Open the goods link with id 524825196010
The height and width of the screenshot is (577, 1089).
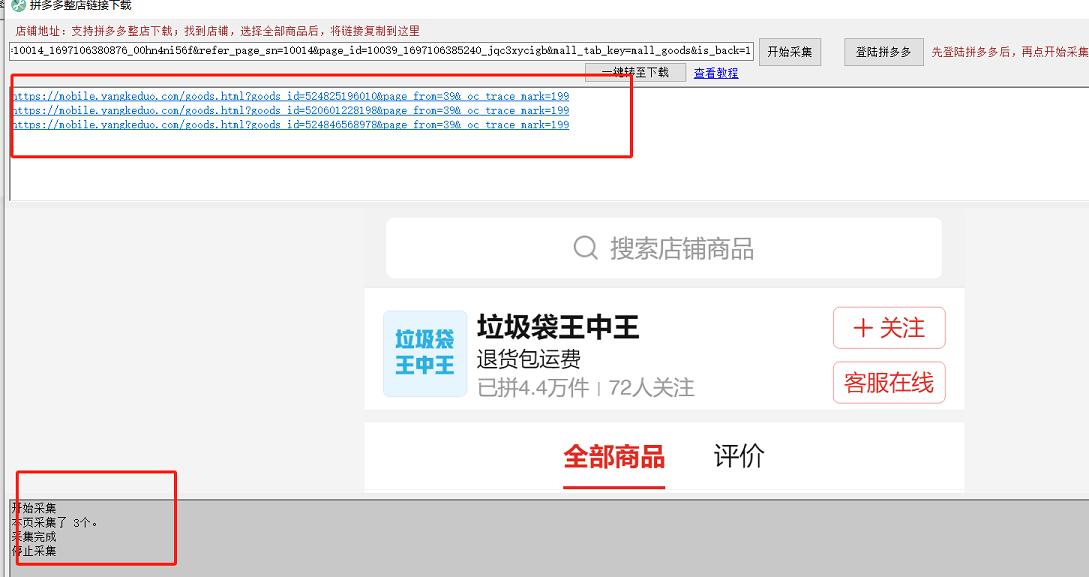(x=290, y=97)
